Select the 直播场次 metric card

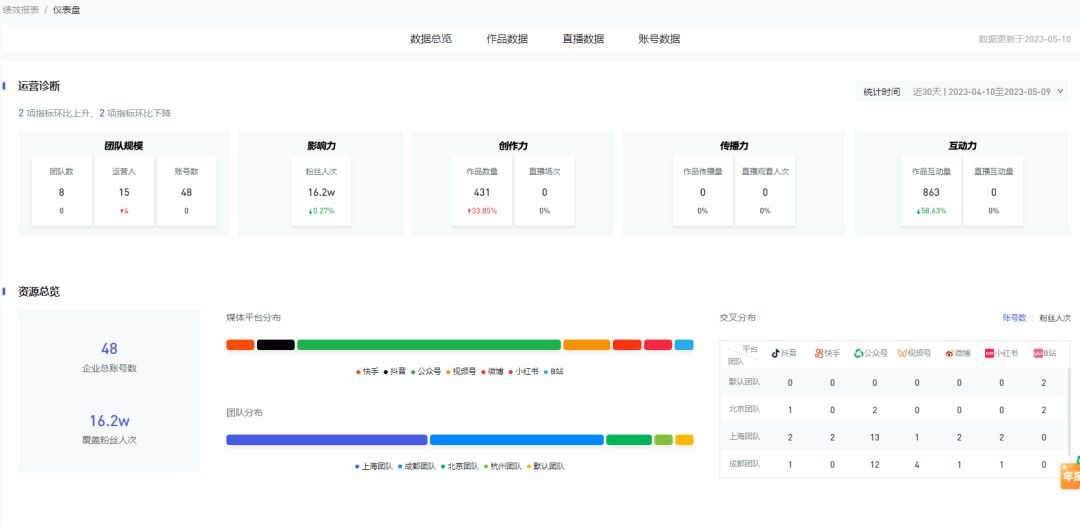point(545,191)
